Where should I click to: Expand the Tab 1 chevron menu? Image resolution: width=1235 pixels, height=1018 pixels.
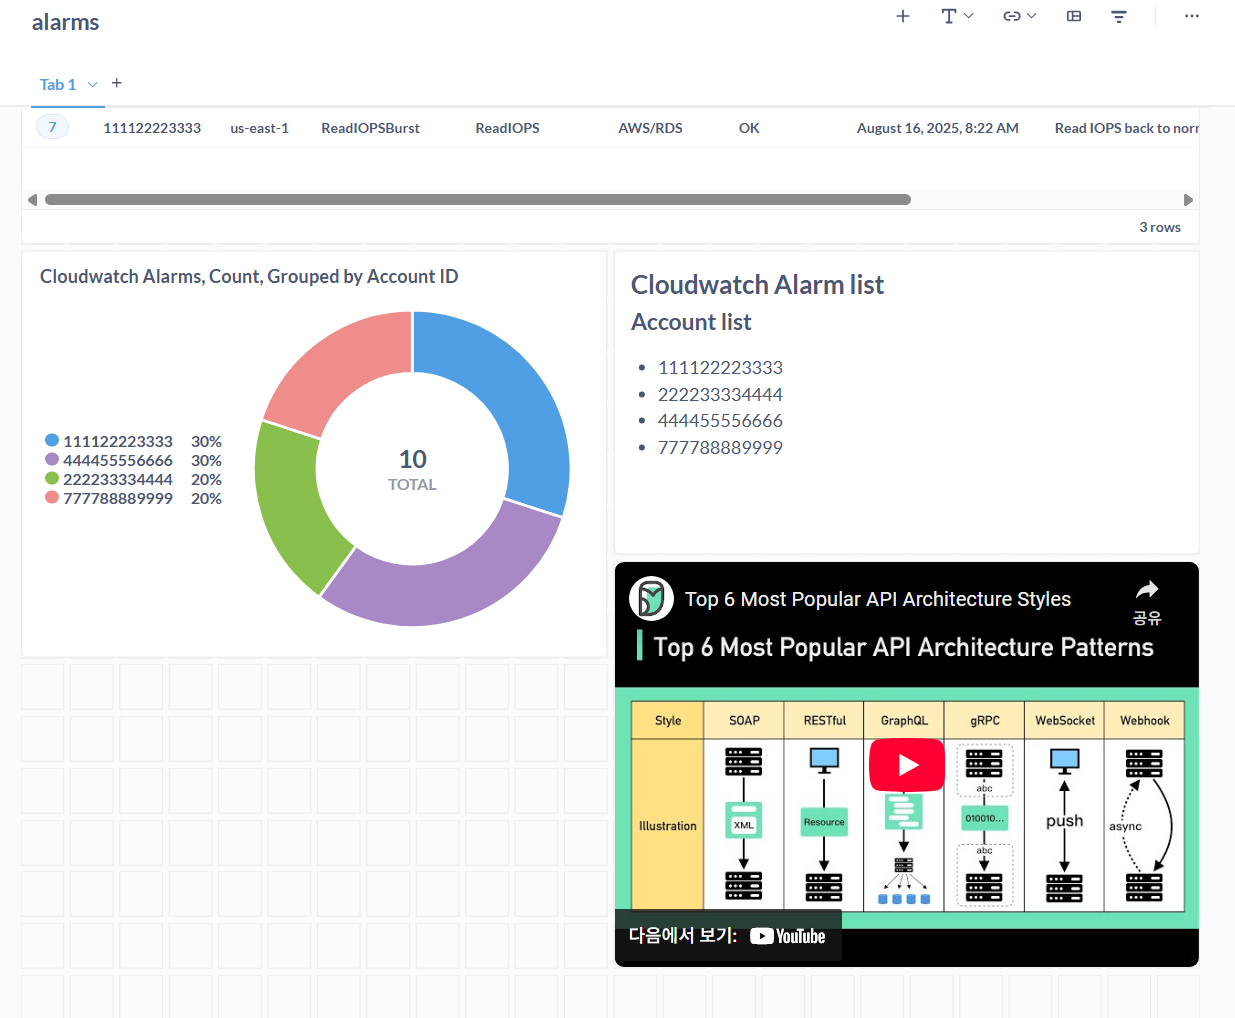(93, 85)
